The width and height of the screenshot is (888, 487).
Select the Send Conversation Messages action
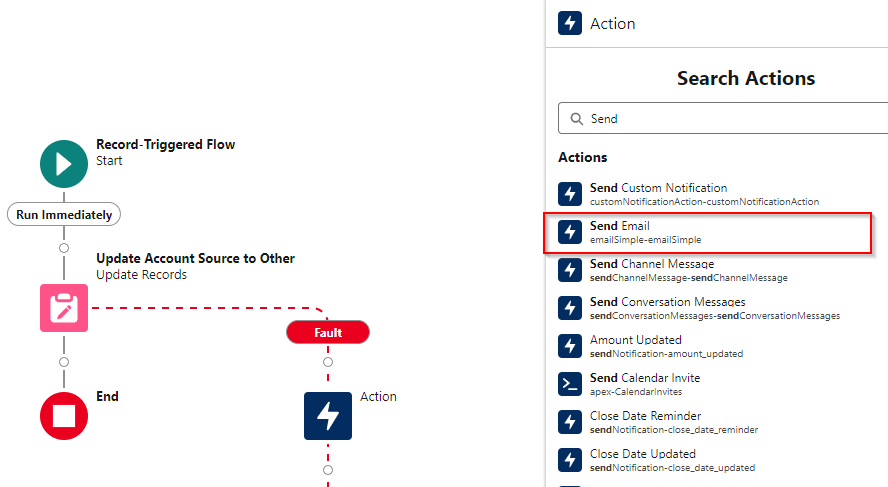[x=714, y=308]
